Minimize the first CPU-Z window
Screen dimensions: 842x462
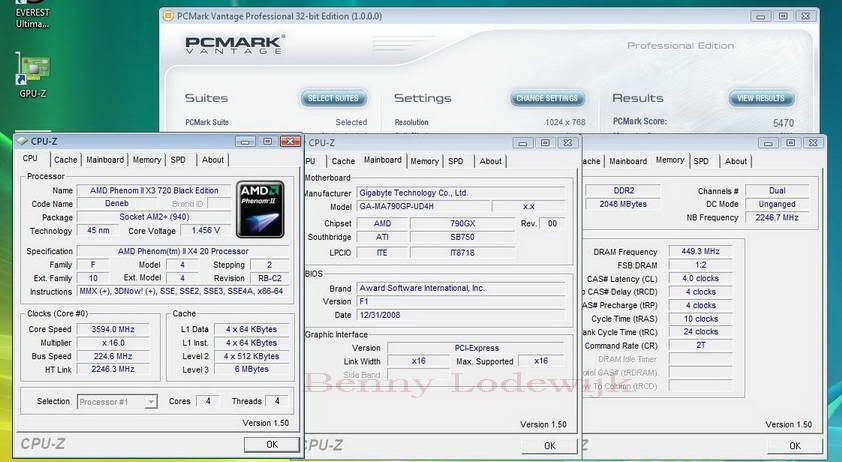point(245,141)
